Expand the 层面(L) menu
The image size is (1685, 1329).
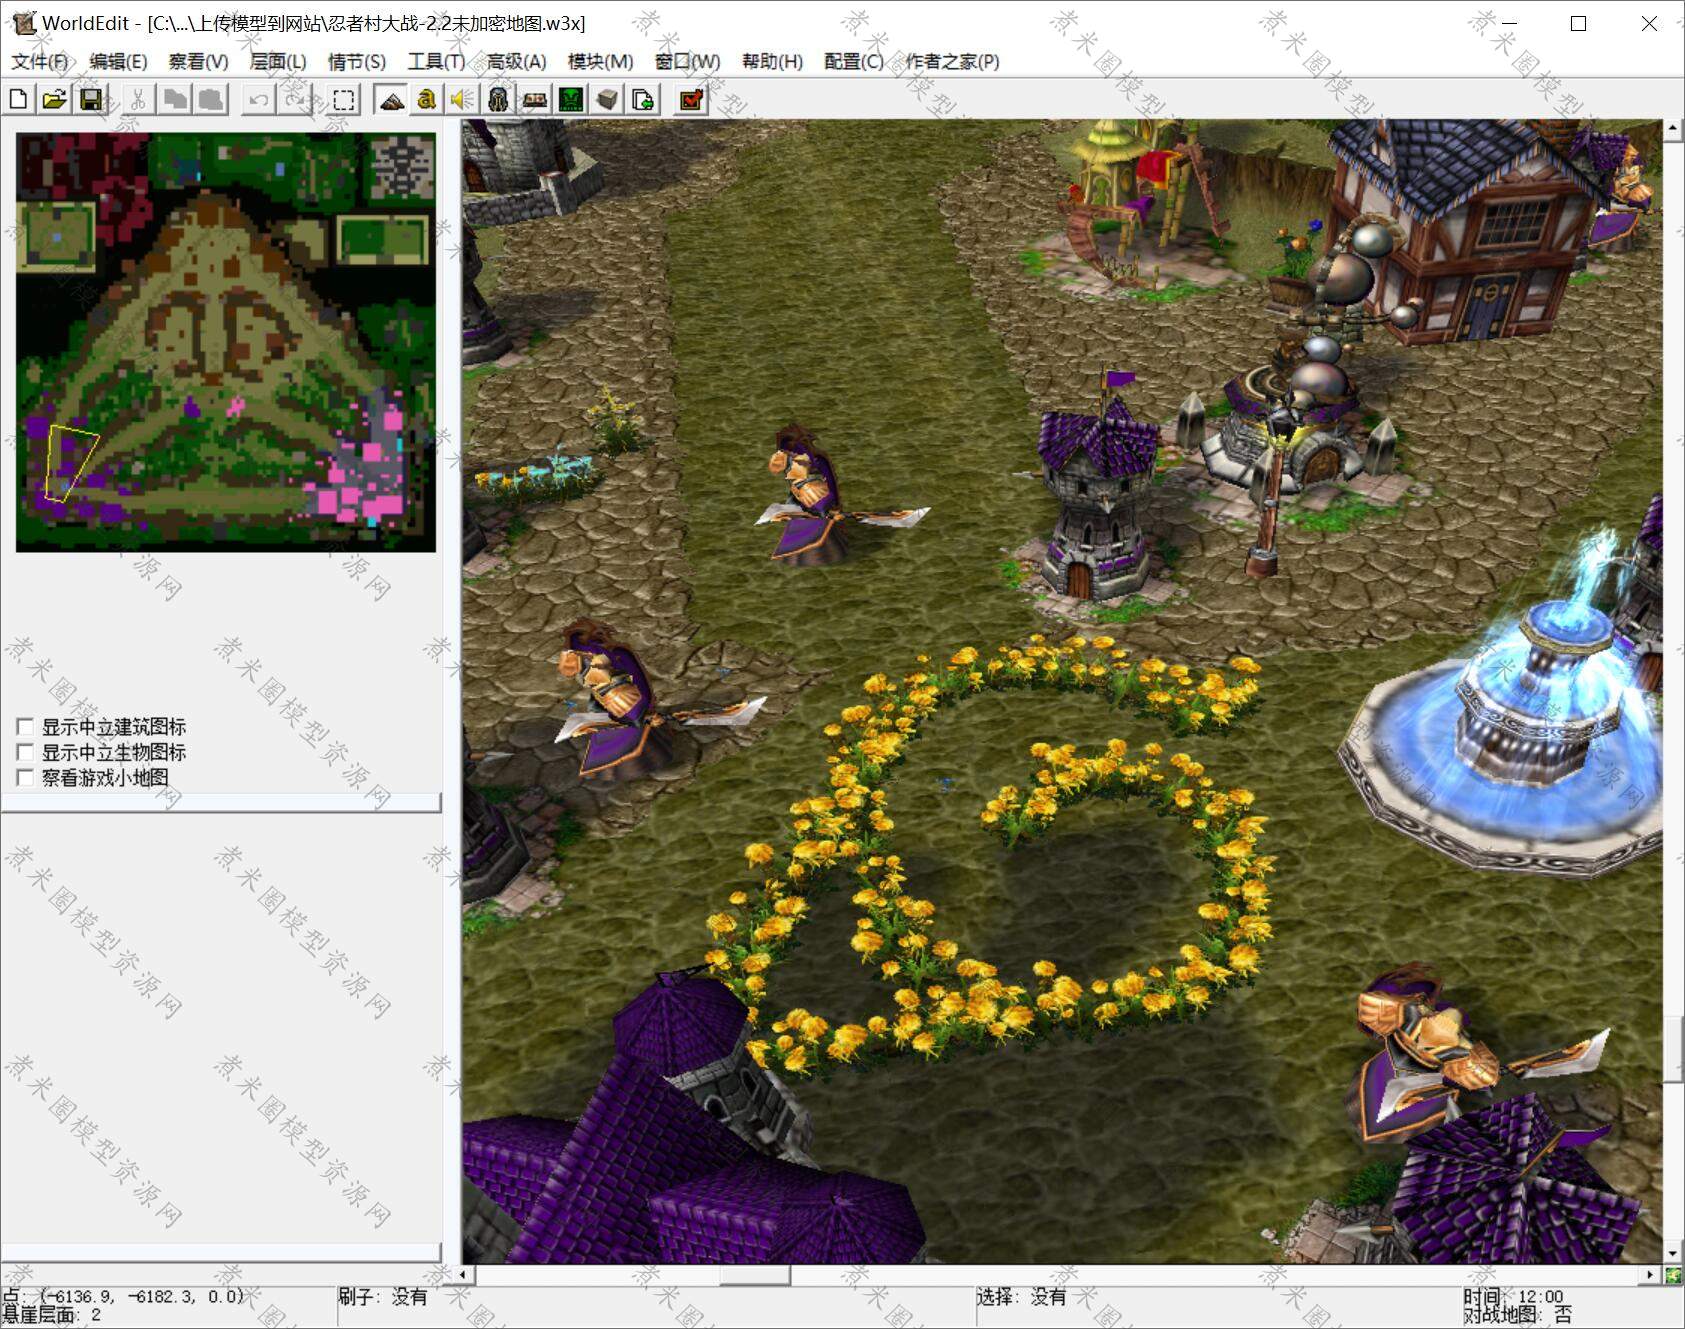278,61
